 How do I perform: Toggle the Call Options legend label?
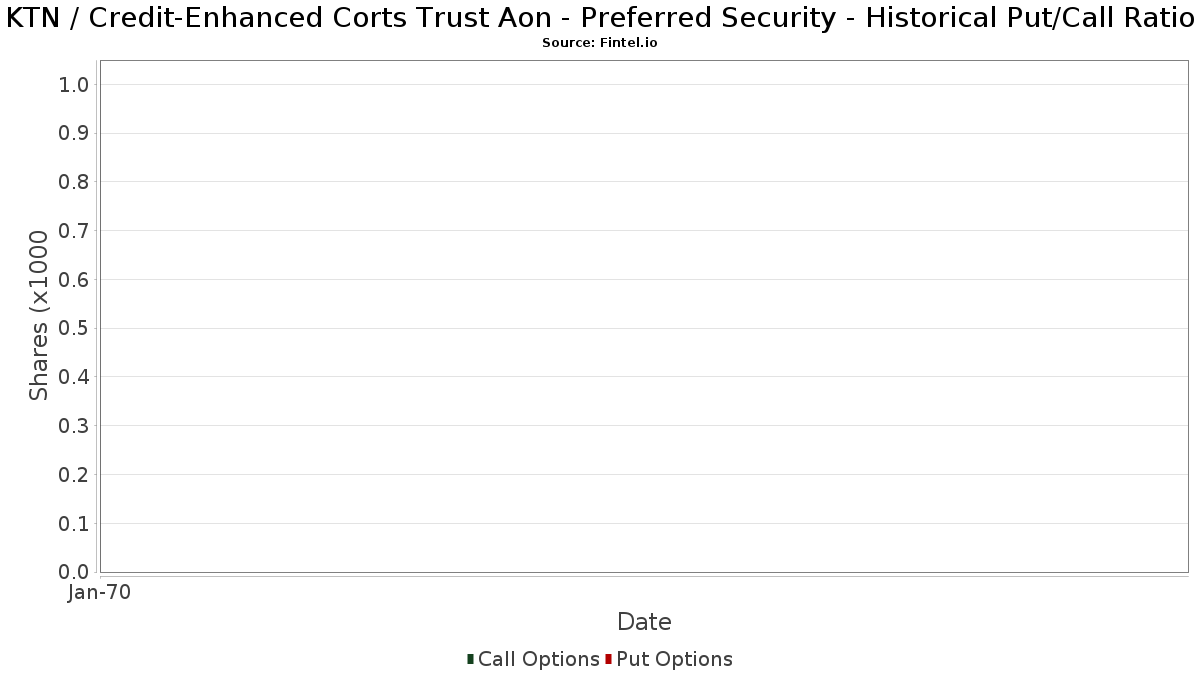(538, 659)
